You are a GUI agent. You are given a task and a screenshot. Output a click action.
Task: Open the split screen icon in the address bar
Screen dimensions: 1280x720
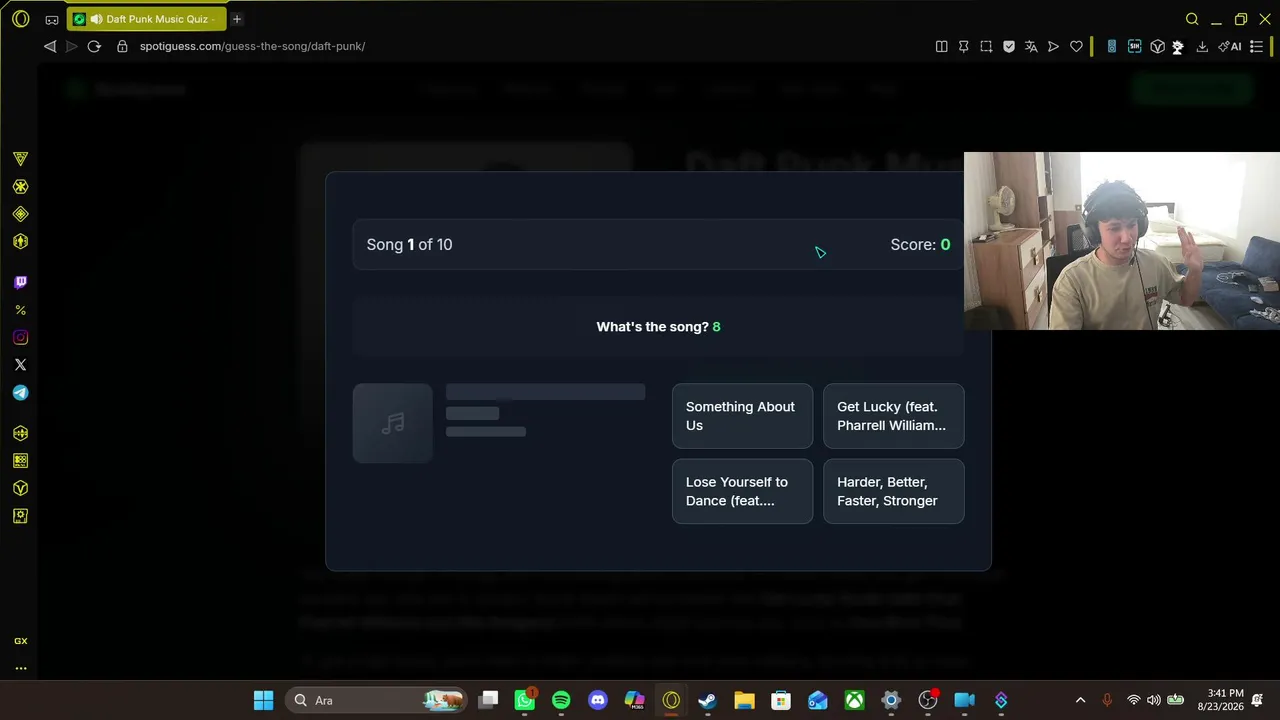point(941,46)
